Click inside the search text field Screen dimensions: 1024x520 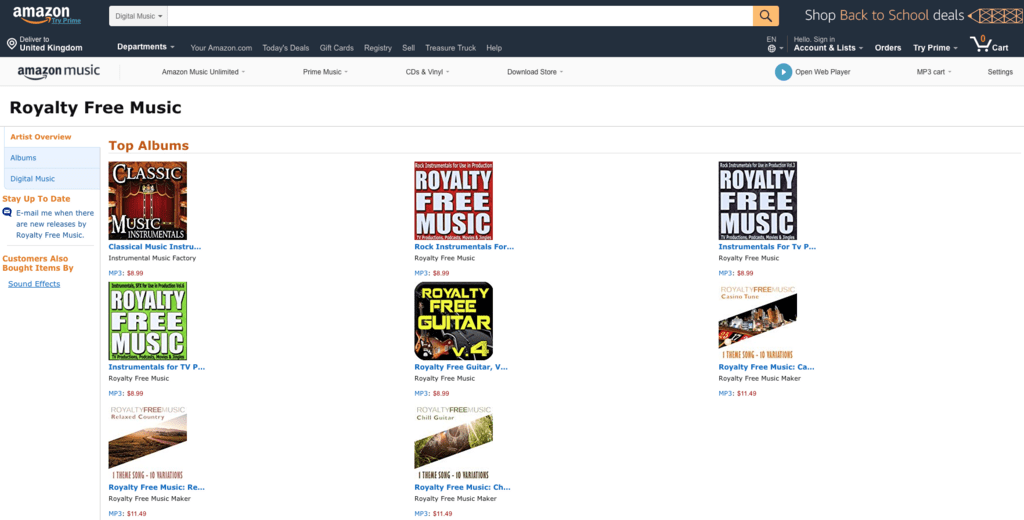(460, 16)
